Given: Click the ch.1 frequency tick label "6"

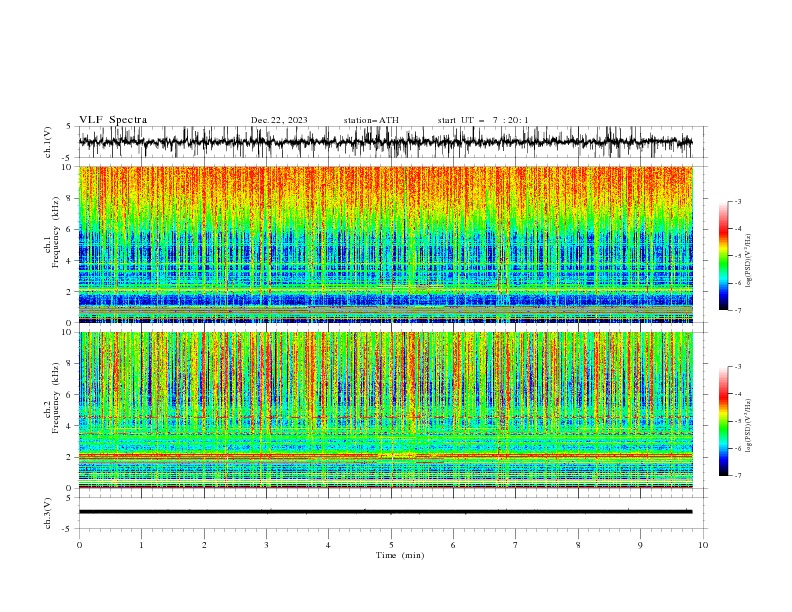Looking at the screenshot, I should click(70, 229).
